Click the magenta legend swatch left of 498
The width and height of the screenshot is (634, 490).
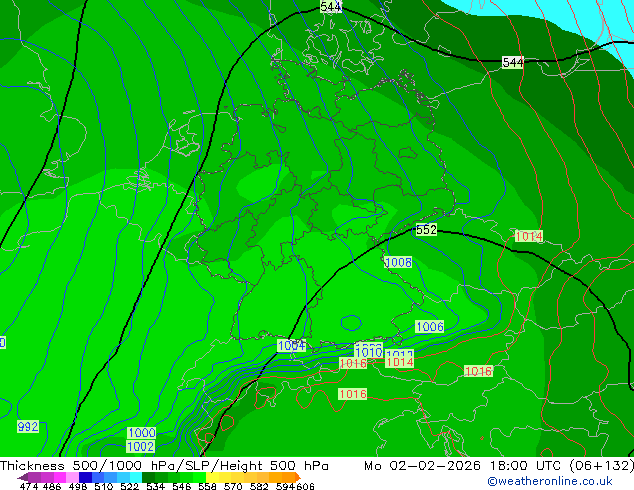(59, 477)
